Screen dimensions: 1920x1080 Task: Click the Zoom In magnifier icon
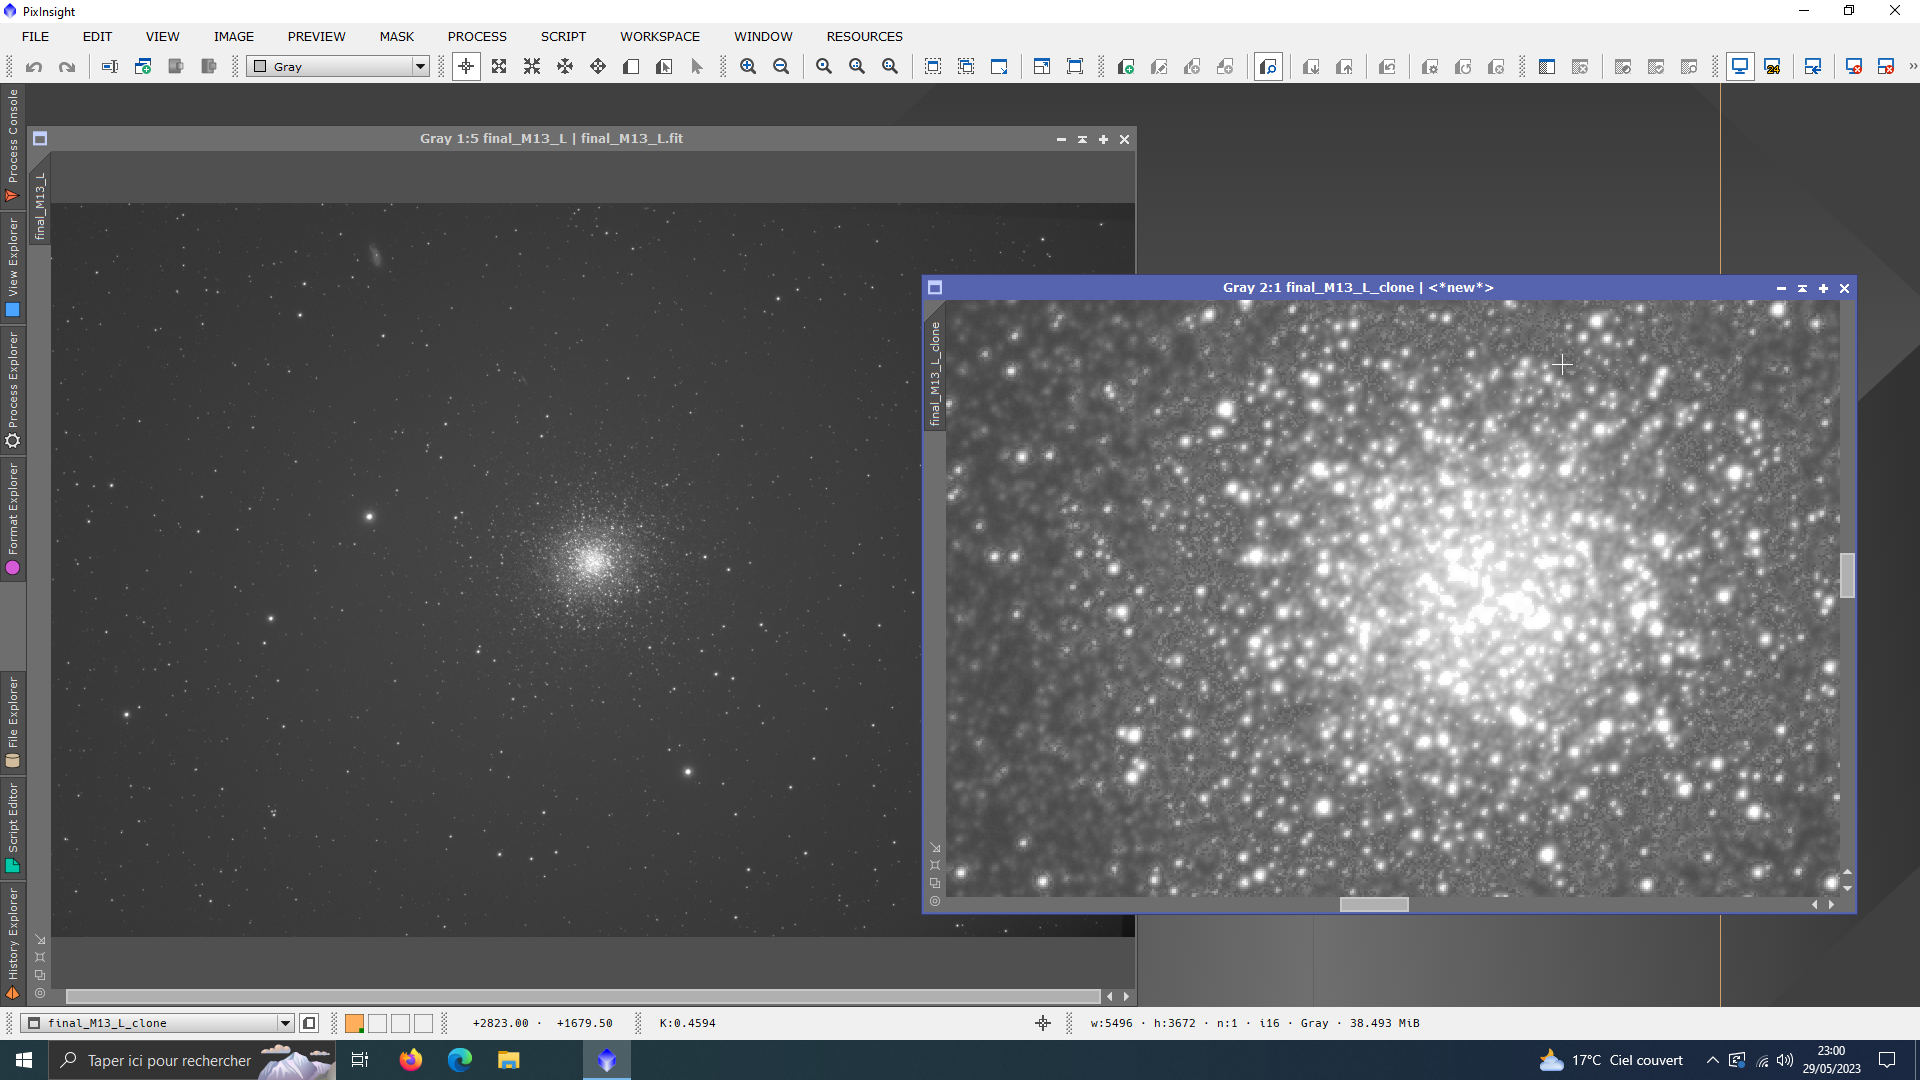pos(748,67)
